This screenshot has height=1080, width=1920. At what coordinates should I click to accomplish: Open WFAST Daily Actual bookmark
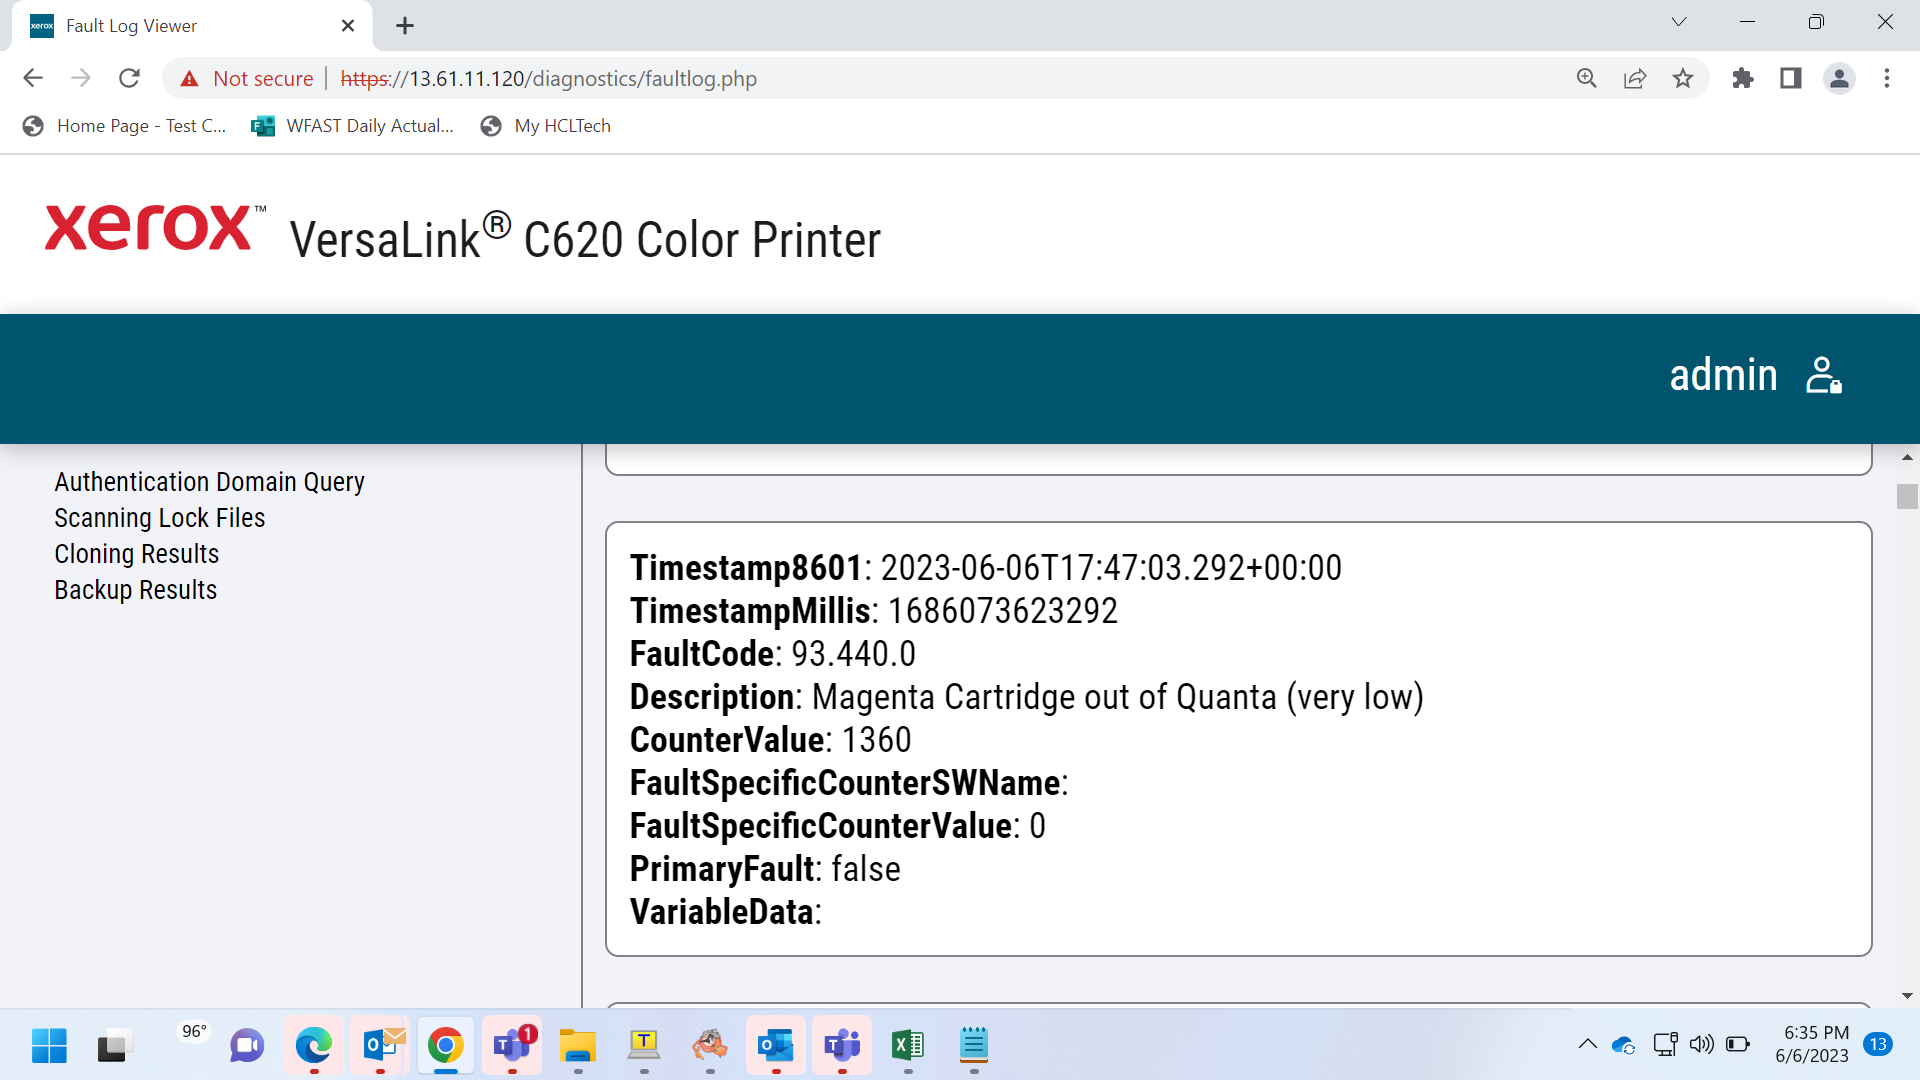pos(353,126)
